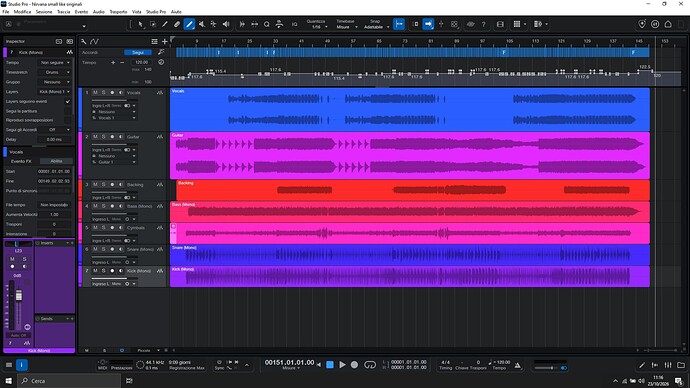Choose the Split (blade) tool
Image resolution: width=690 pixels, height=388 pixels.
click(x=165, y=24)
